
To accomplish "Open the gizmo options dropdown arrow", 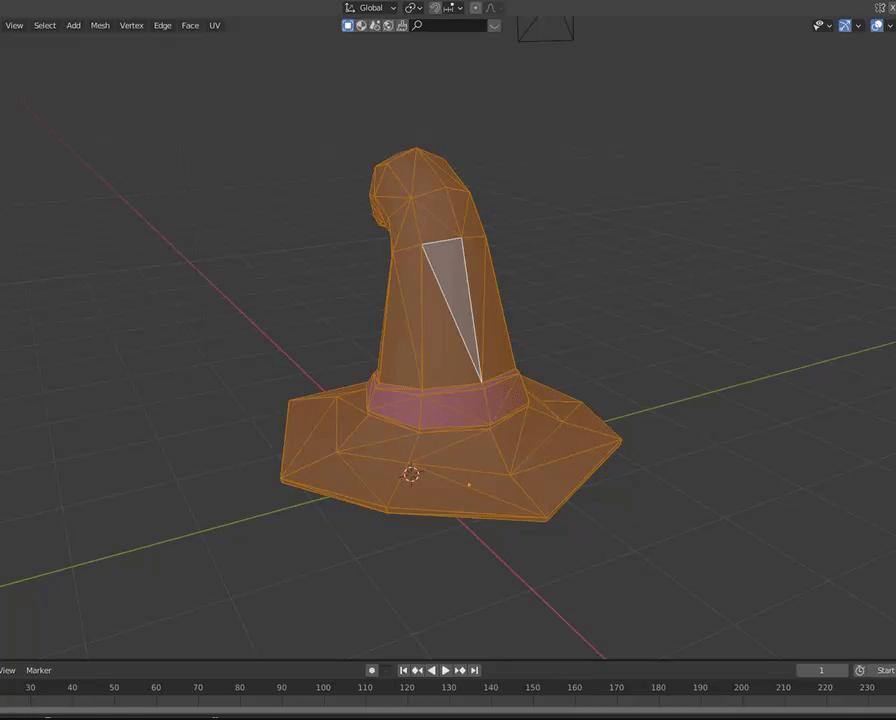I will coord(858,26).
